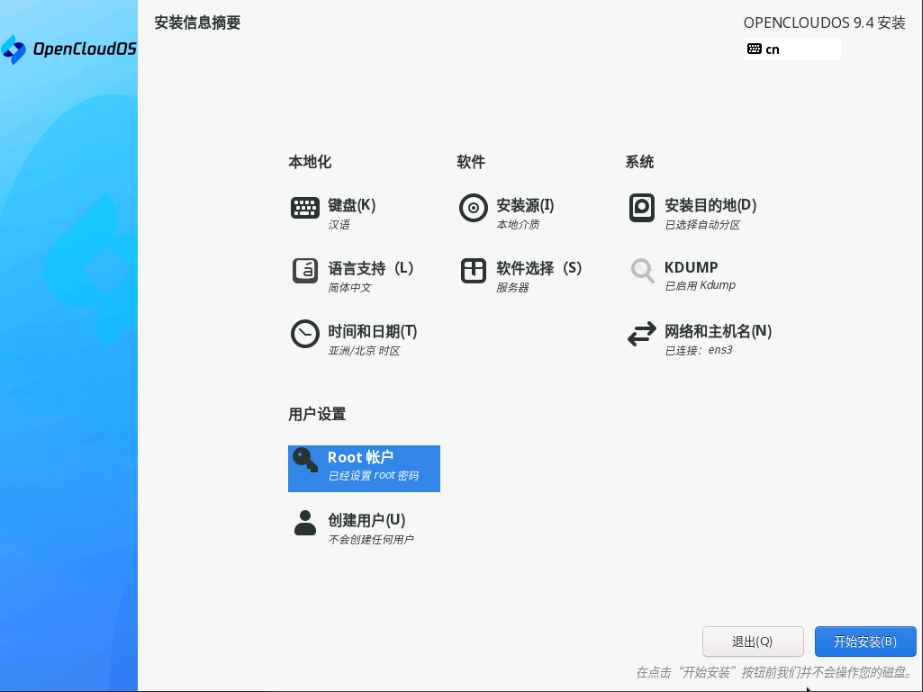Click the 已连接：ens3 status text
The image size is (923, 692).
tap(699, 350)
